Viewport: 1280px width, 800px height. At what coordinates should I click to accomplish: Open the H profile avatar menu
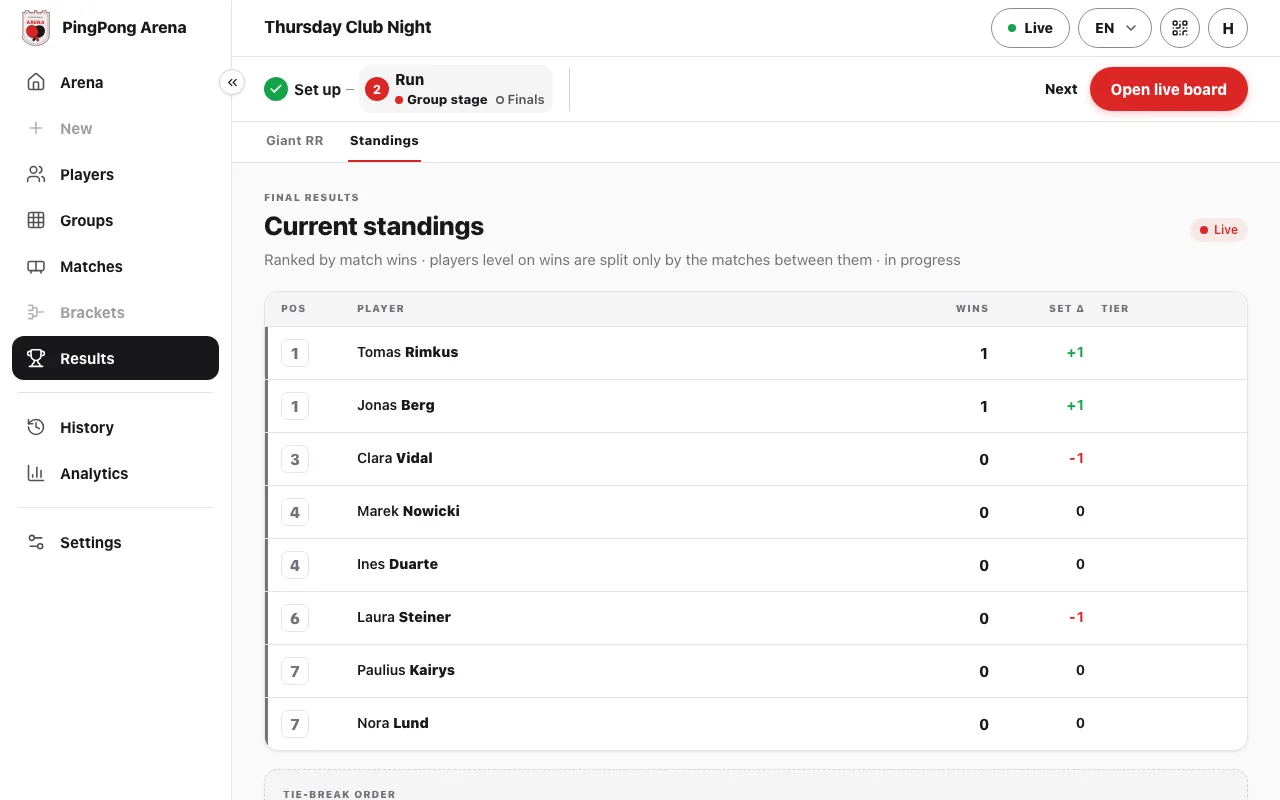pos(1228,28)
